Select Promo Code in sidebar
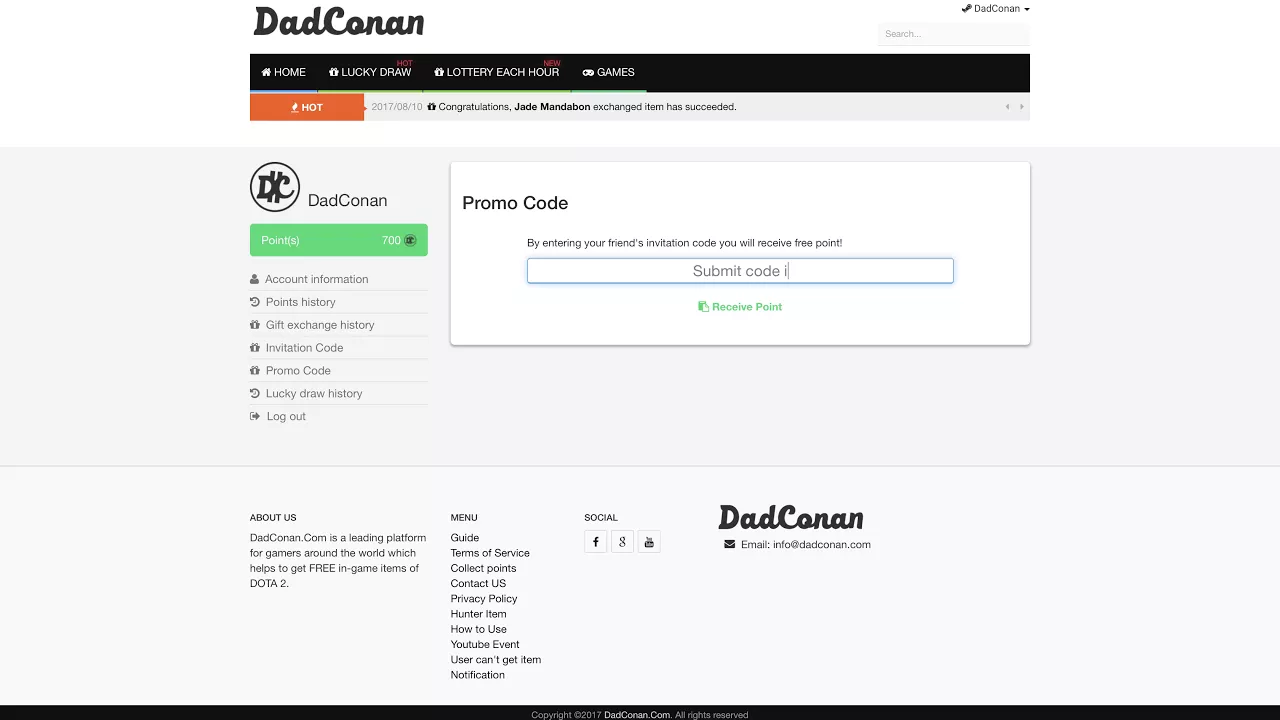1280x720 pixels. 298,371
